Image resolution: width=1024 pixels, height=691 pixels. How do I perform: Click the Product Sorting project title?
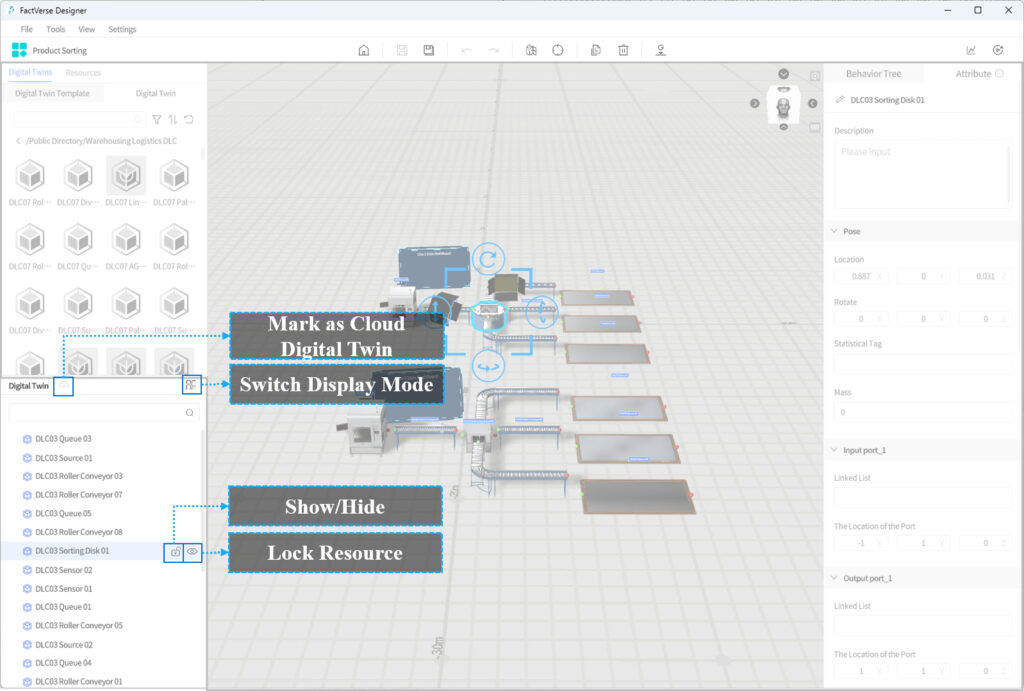click(59, 50)
